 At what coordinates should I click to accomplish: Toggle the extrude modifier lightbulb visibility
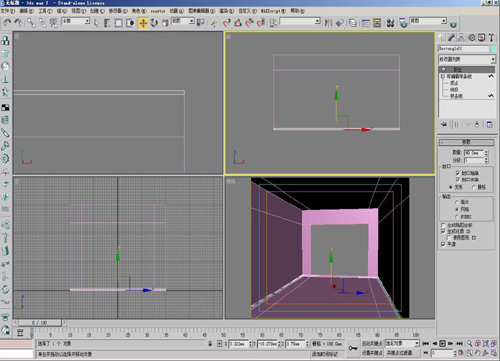(444, 69)
